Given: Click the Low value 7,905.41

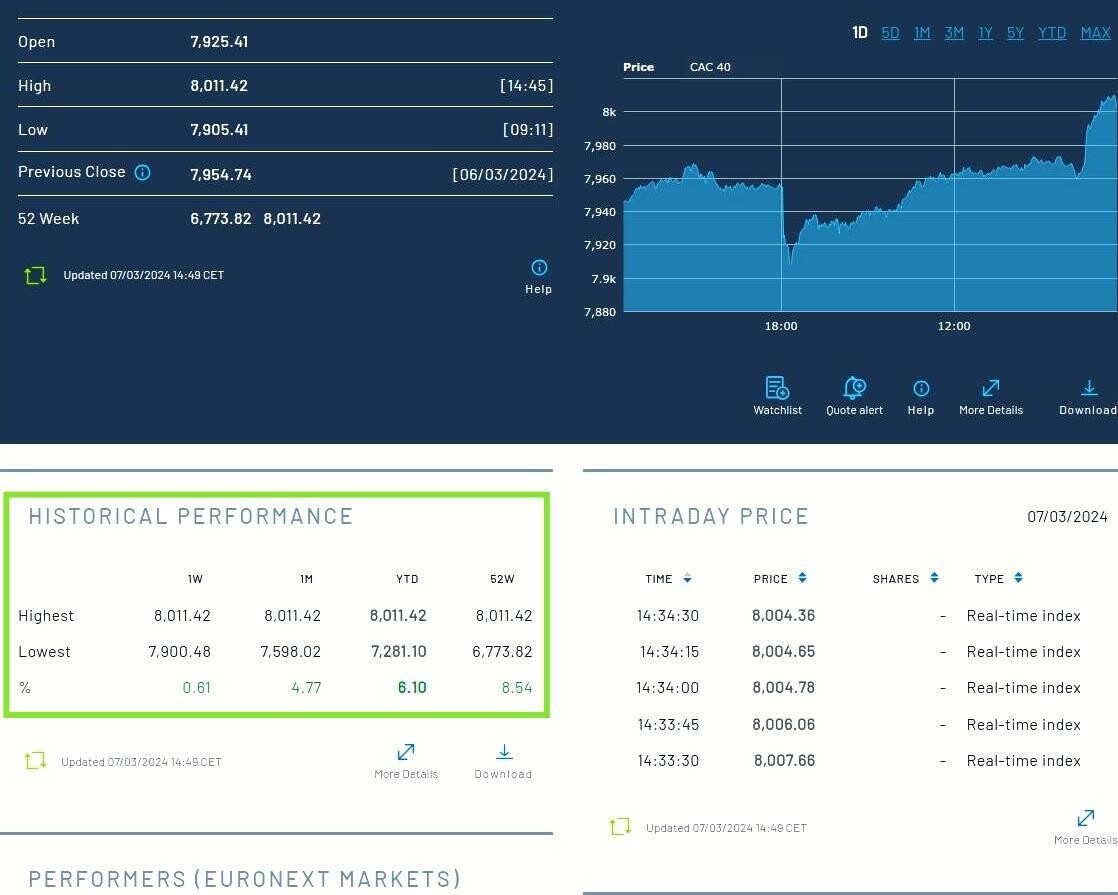Looking at the screenshot, I should click(219, 130).
